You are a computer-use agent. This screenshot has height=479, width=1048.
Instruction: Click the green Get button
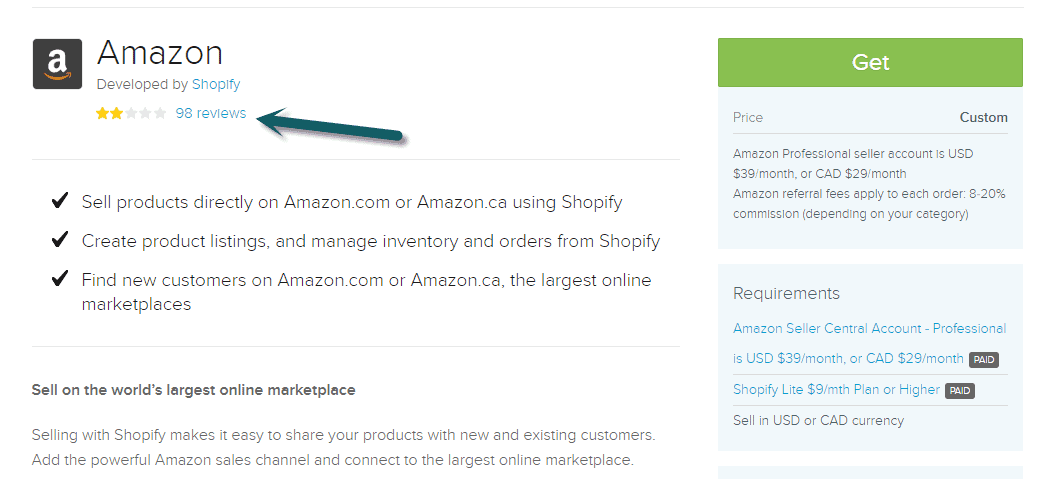click(x=870, y=62)
